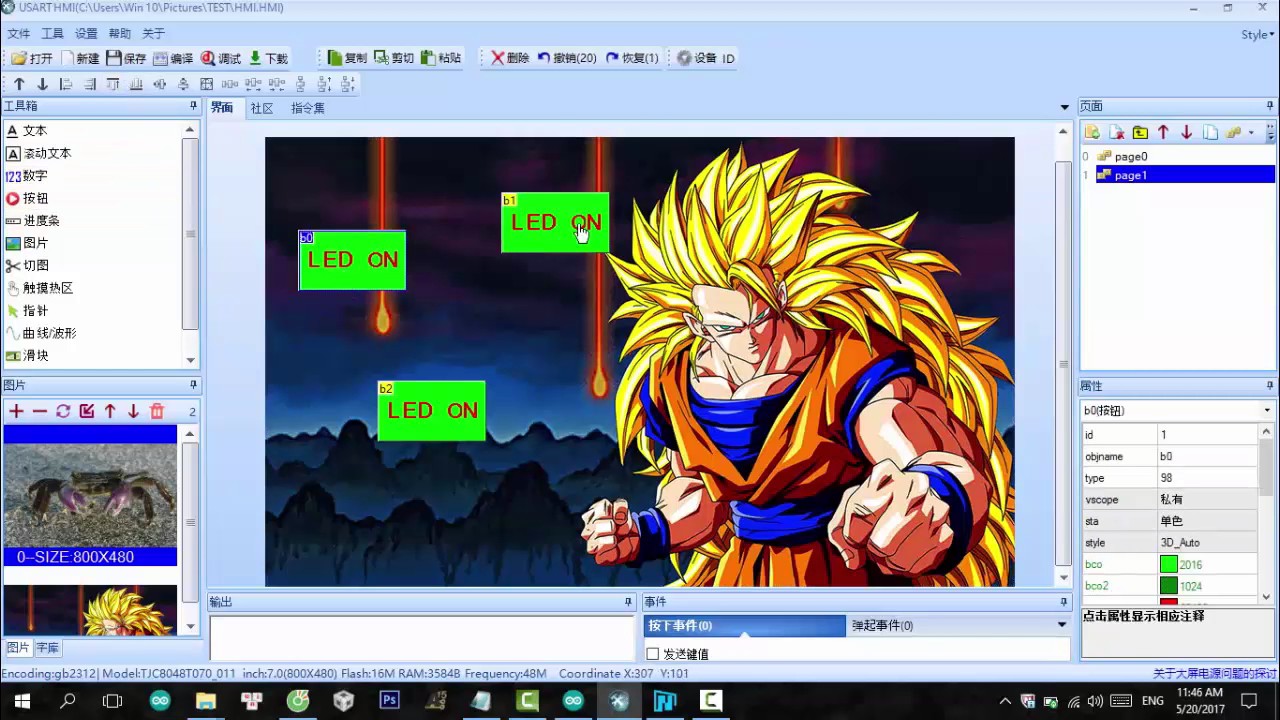1280x720 pixels.
Task: Click replace picture refresh icon
Action: 63,411
